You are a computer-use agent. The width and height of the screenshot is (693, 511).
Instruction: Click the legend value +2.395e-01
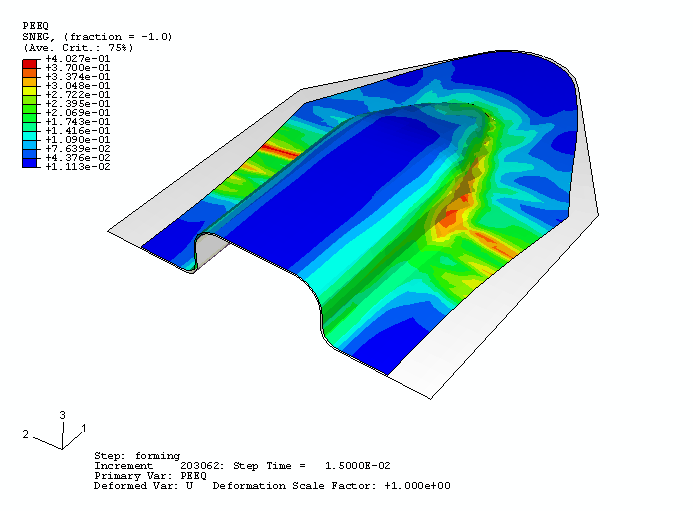tap(78, 104)
